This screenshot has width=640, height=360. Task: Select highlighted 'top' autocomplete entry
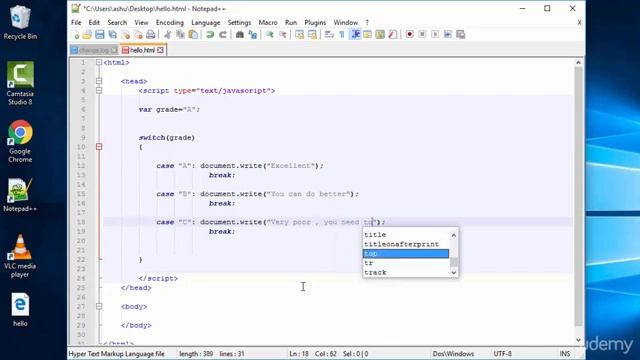click(406, 253)
